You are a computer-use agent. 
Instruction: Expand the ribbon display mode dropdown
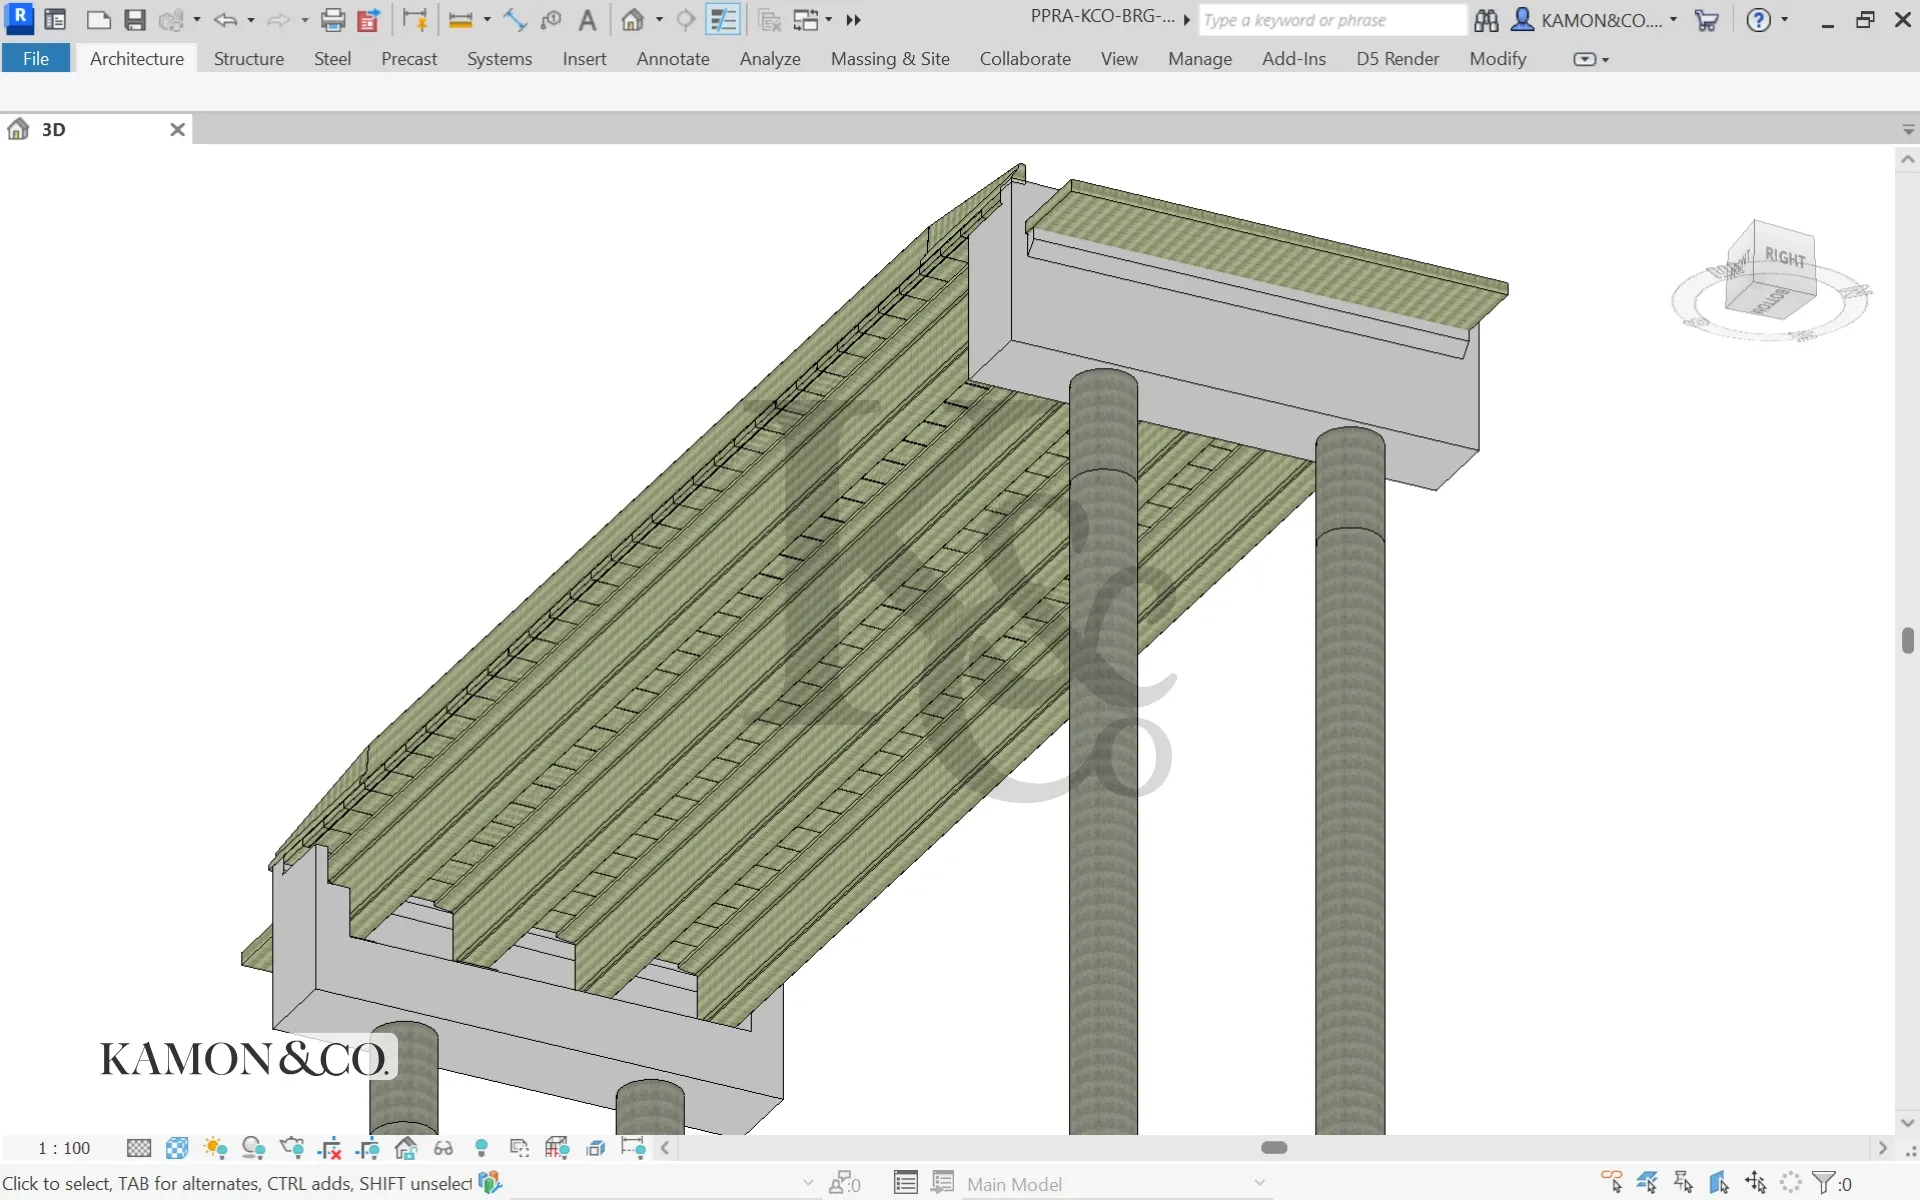click(1591, 59)
